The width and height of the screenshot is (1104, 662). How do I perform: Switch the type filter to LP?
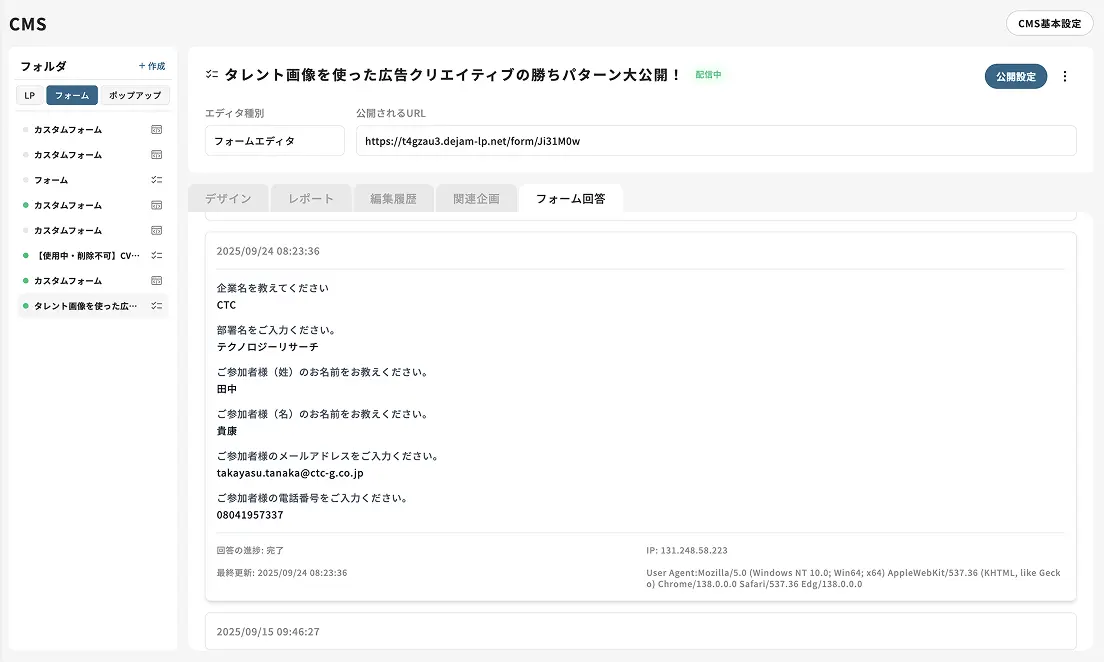[29, 95]
